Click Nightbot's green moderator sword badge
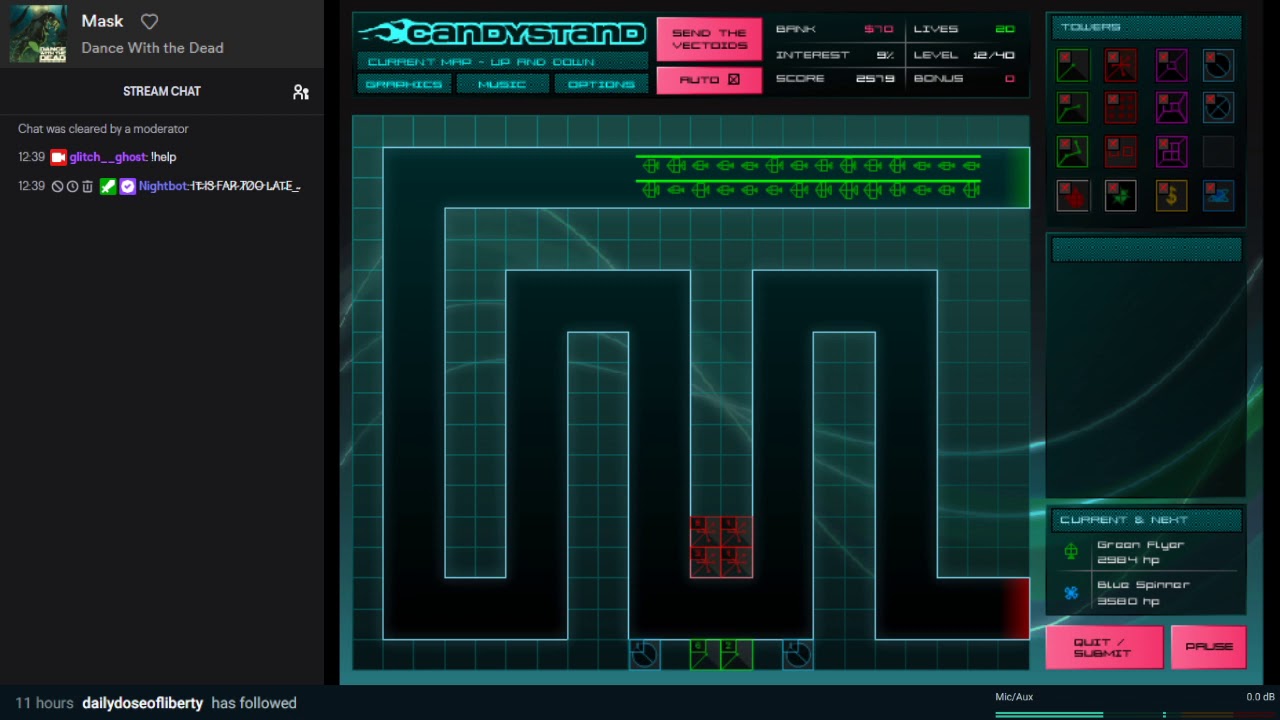Screen dimensions: 1280x720 tap(108, 186)
